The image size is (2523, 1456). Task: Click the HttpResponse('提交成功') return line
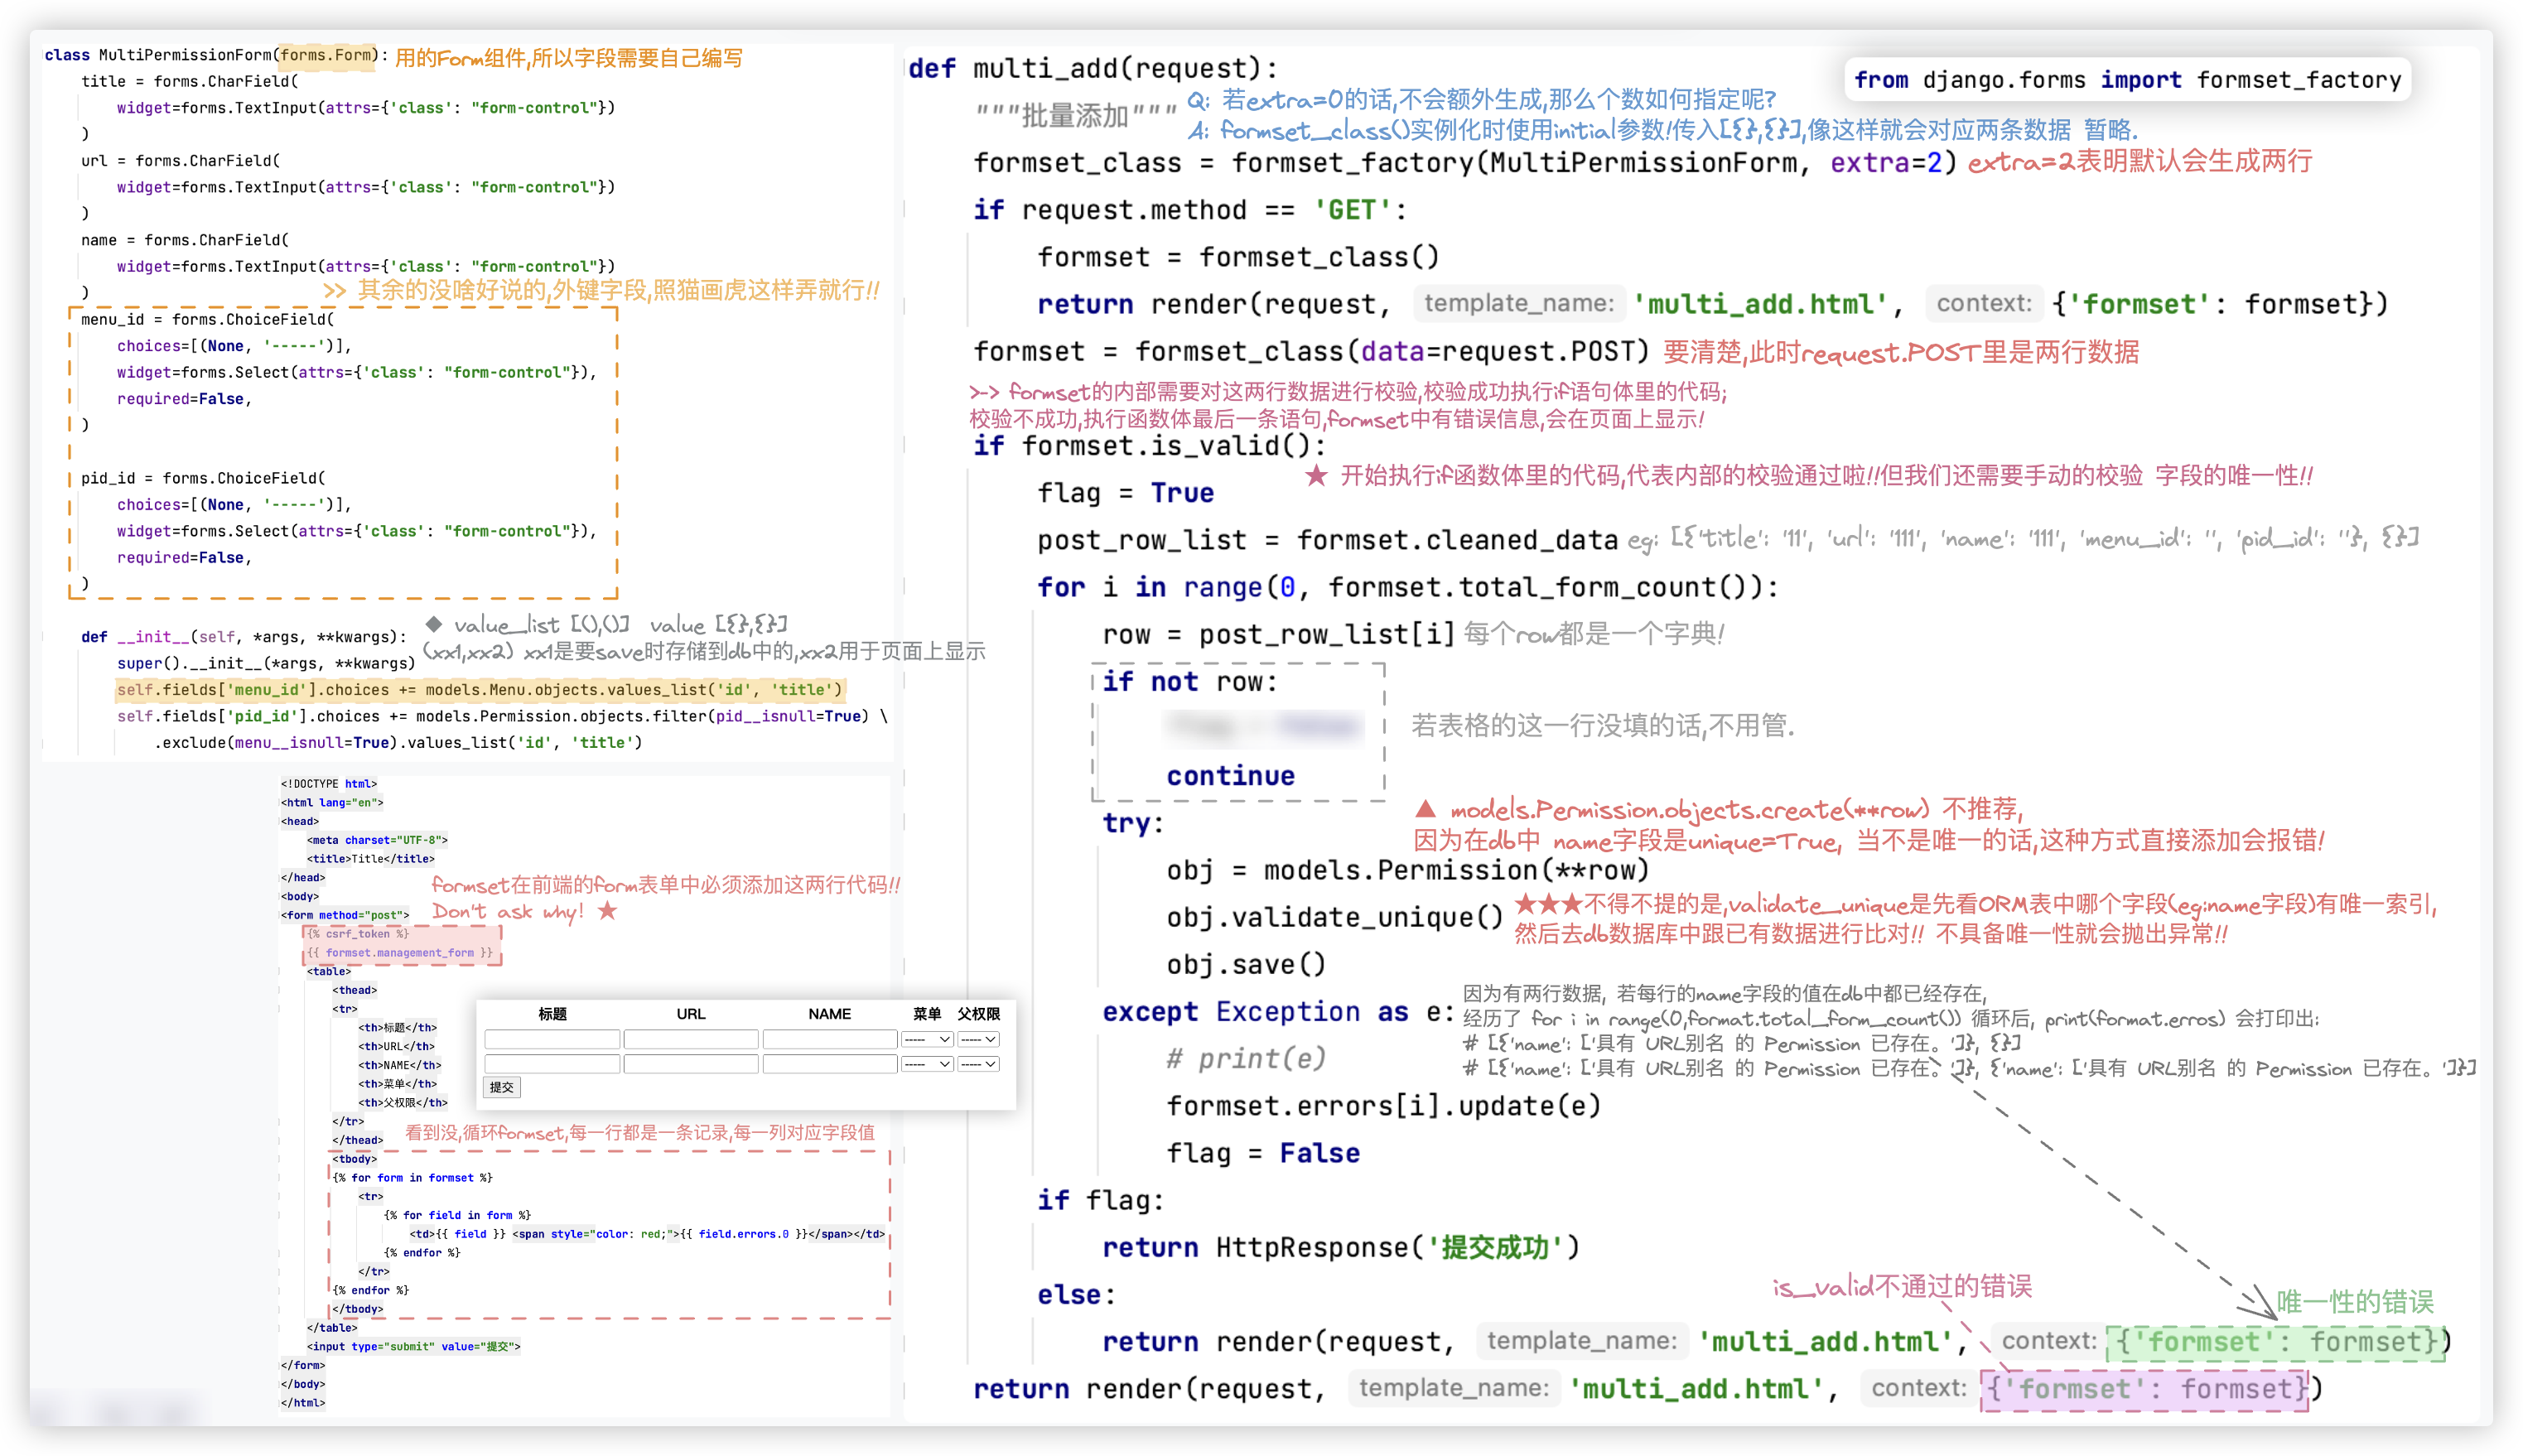pyautogui.click(x=1341, y=1247)
